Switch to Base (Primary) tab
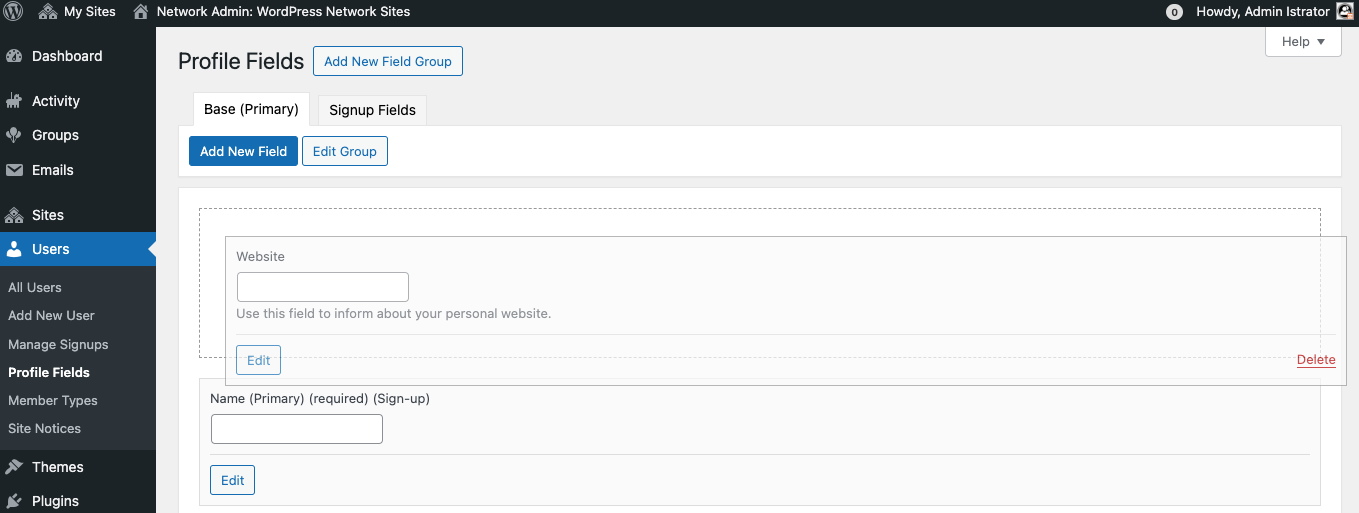 coord(251,109)
